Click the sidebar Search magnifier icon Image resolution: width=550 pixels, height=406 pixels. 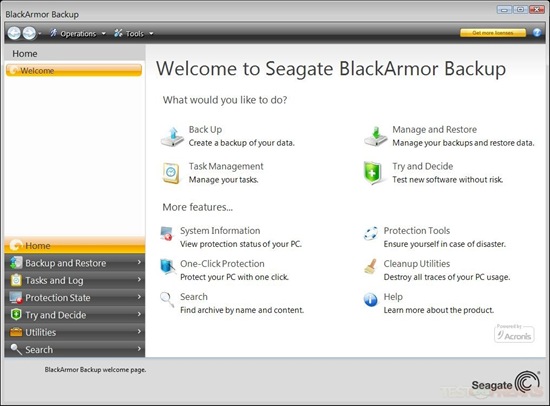tap(16, 349)
